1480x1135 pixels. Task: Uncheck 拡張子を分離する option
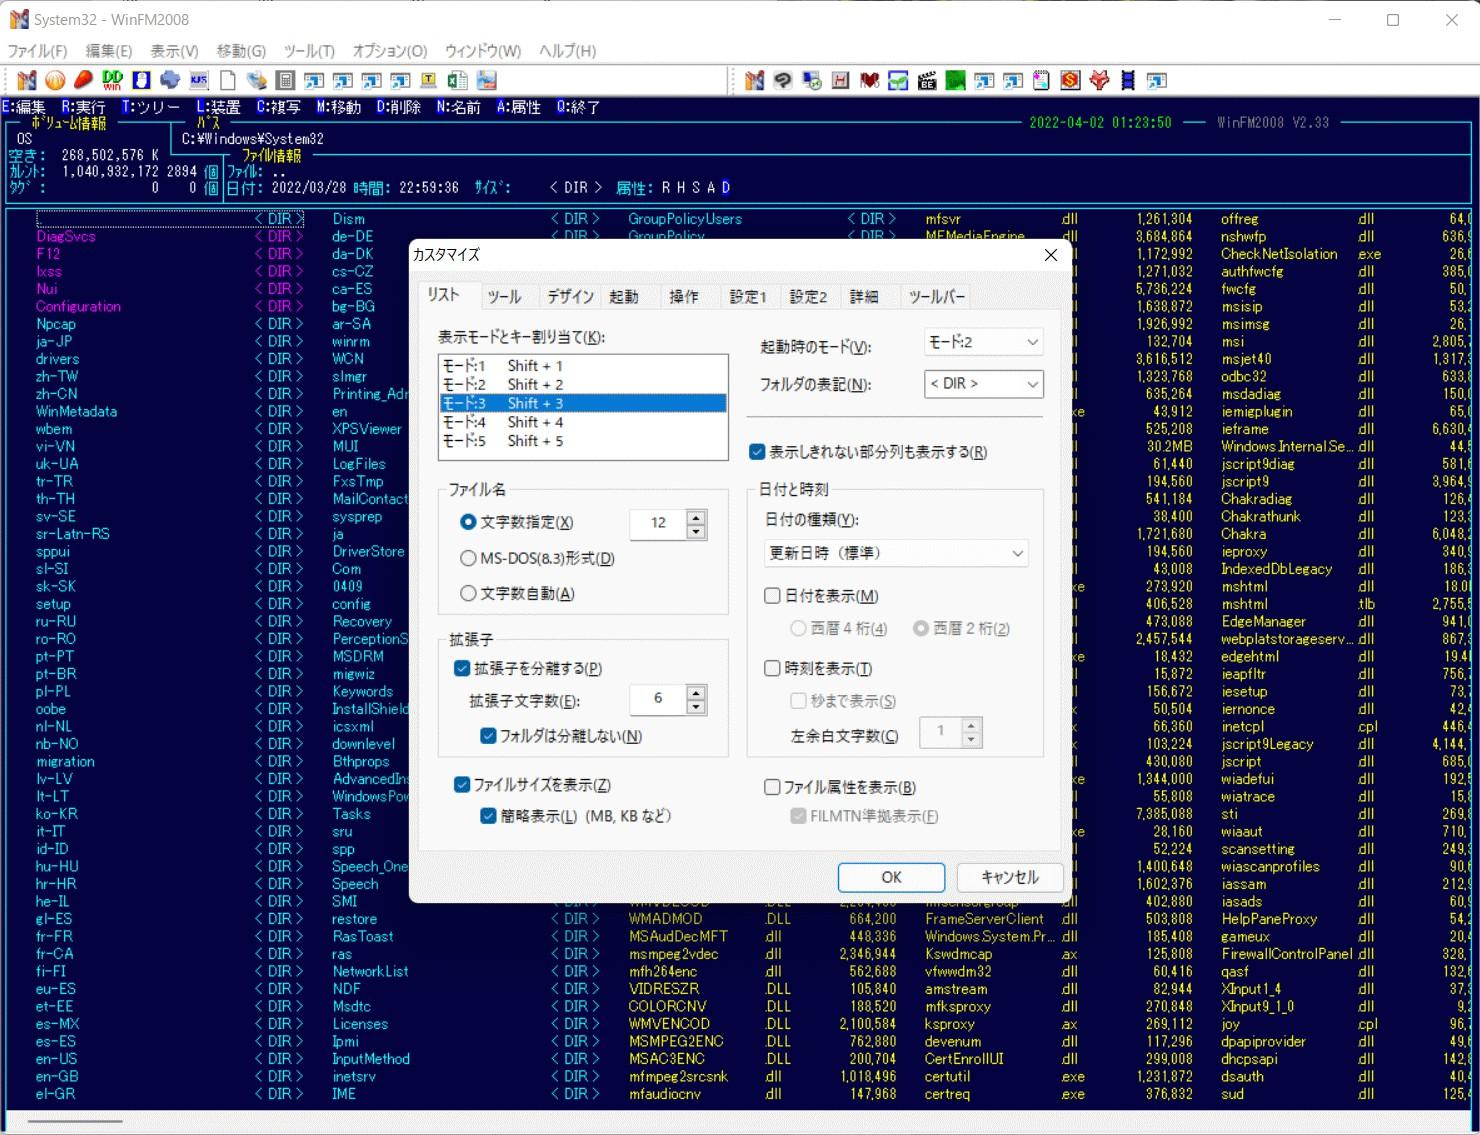coord(462,668)
